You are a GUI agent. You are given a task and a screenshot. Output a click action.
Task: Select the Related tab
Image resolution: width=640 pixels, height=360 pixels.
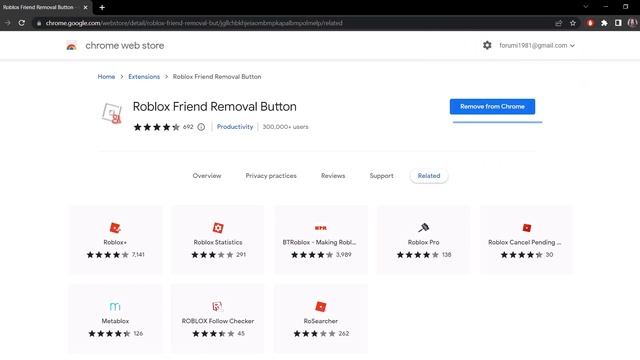point(429,176)
